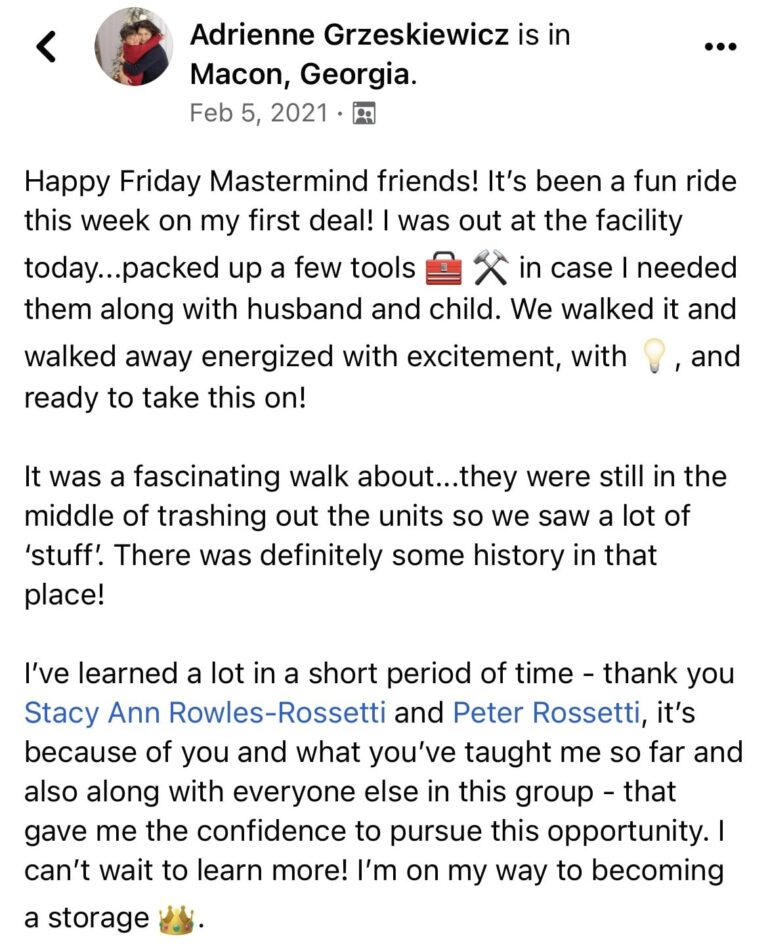Open the three-dot post options menu
This screenshot has height=951, width=768.
720,46
